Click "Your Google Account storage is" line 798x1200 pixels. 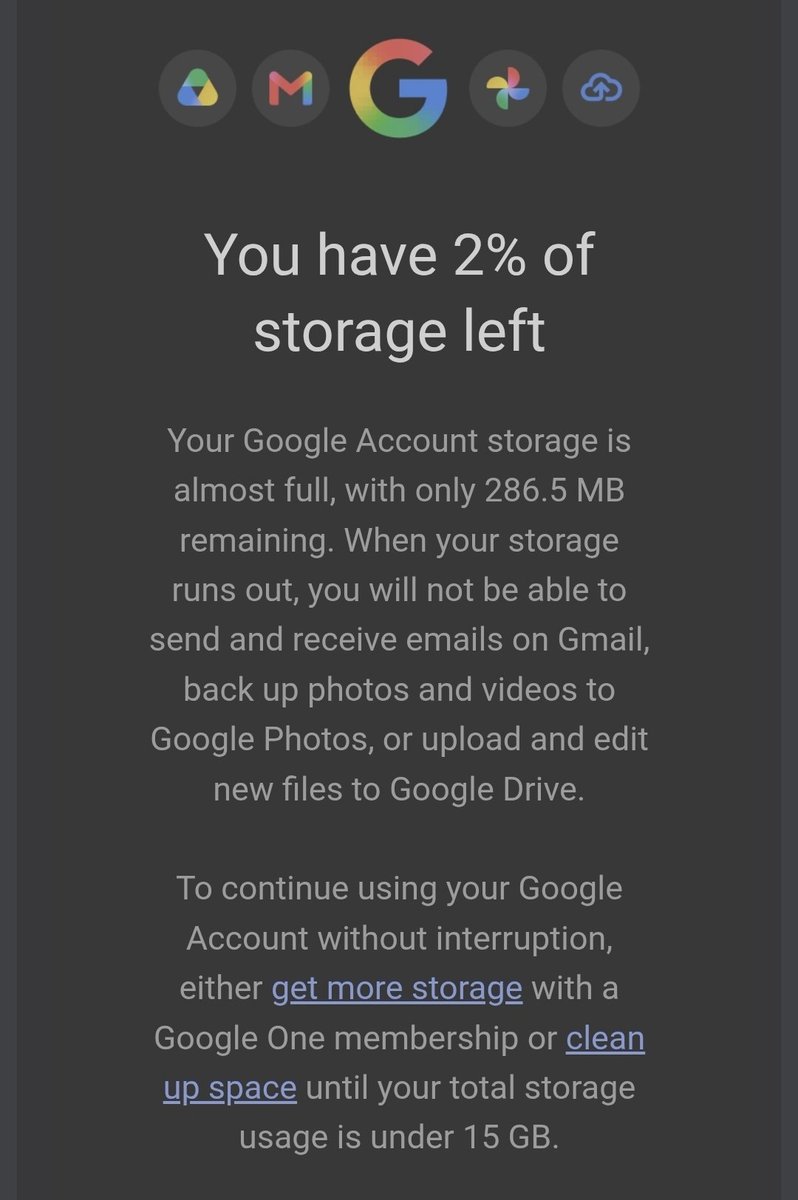click(399, 441)
